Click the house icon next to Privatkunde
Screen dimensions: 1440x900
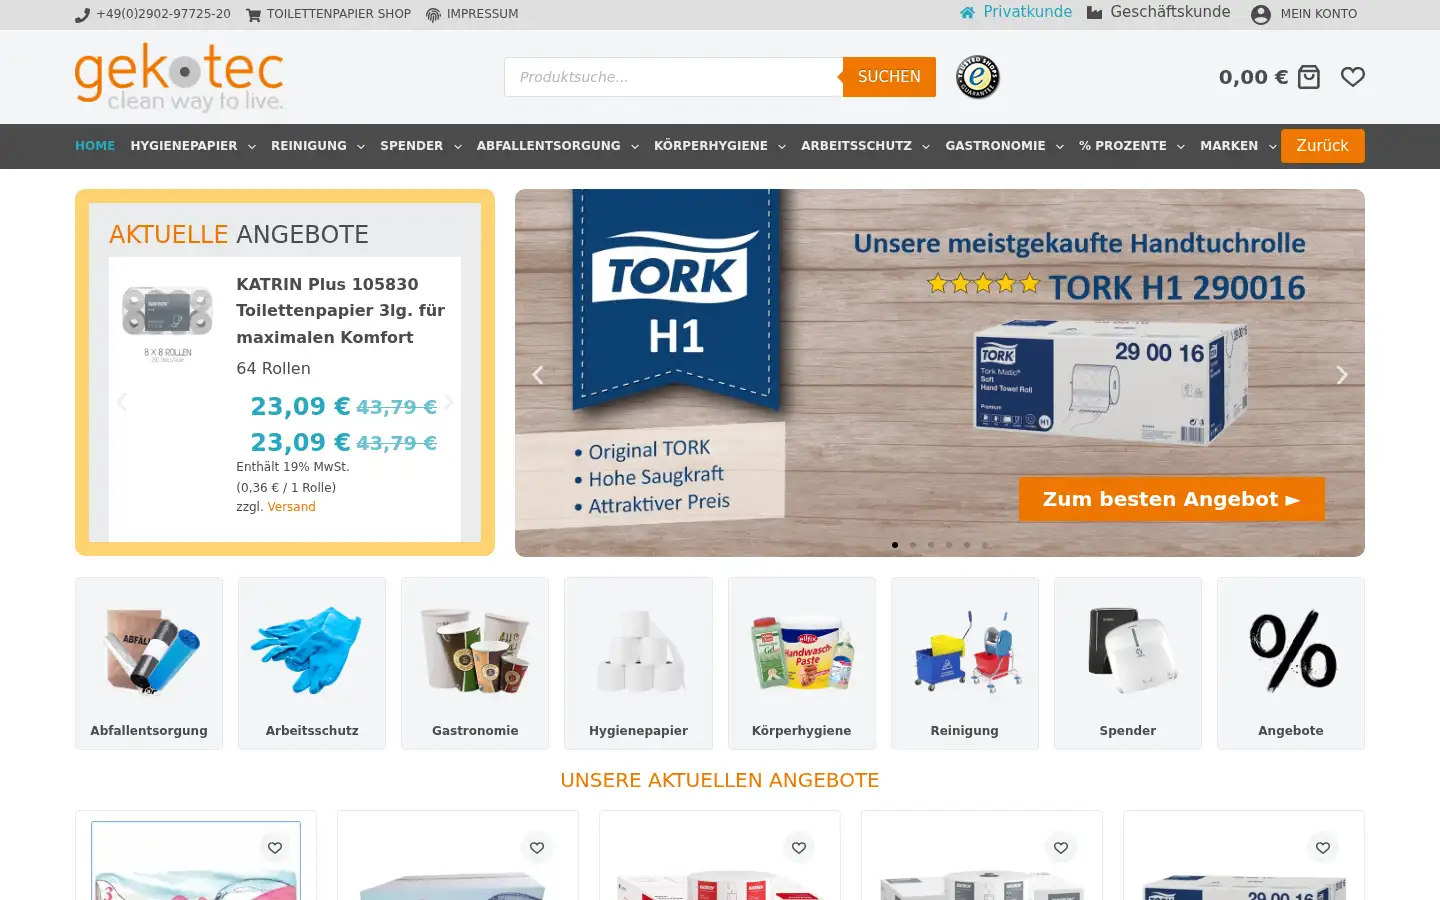[967, 13]
